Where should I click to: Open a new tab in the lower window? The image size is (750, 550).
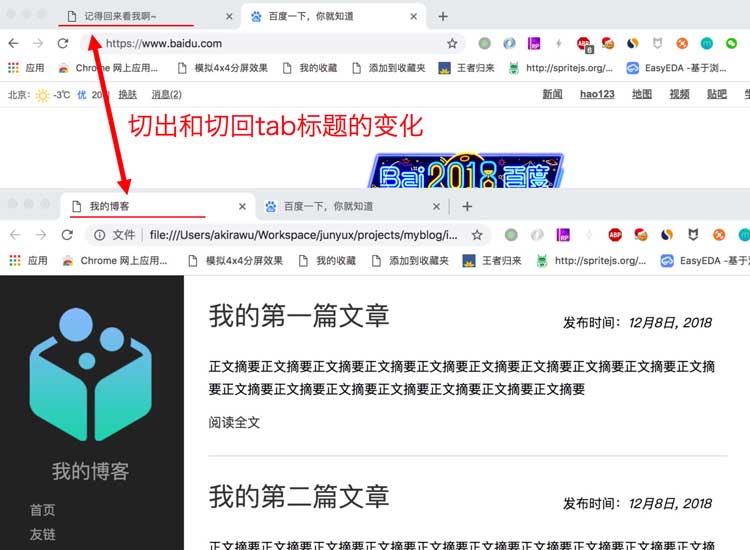pyautogui.click(x=467, y=207)
